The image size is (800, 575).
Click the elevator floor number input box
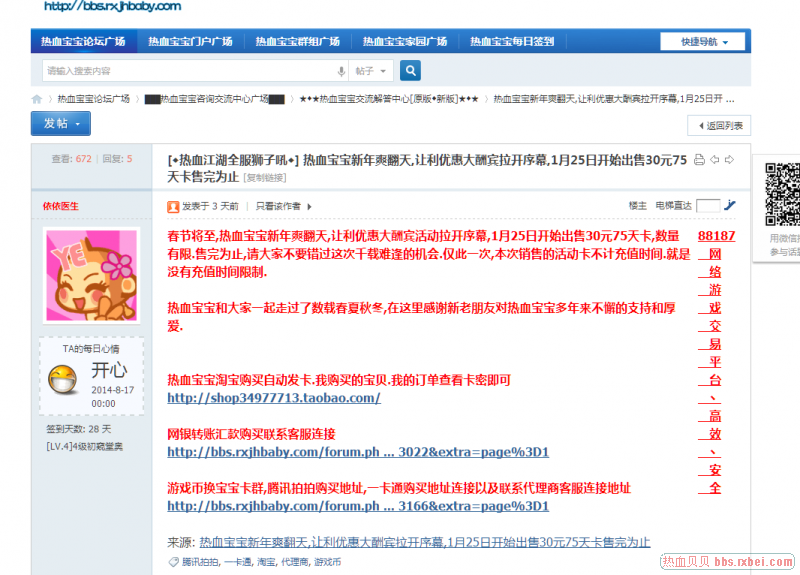coord(707,205)
